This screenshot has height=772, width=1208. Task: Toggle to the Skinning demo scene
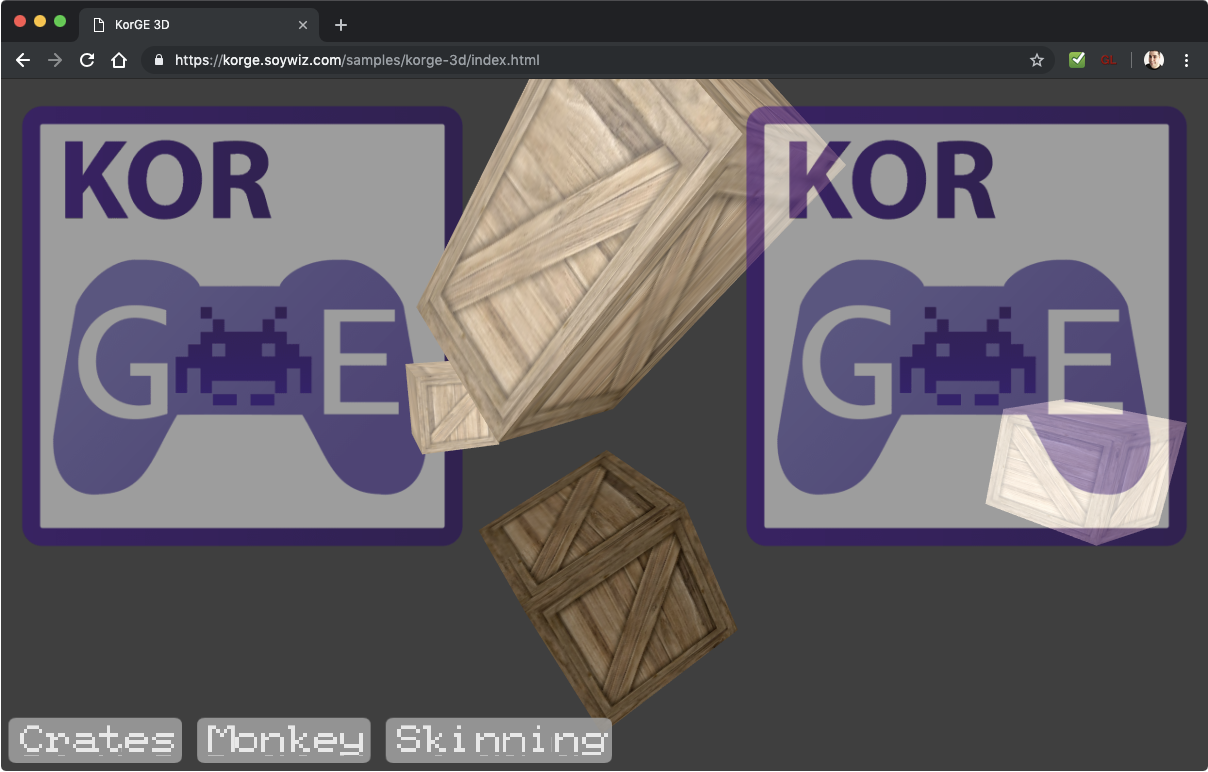click(498, 740)
